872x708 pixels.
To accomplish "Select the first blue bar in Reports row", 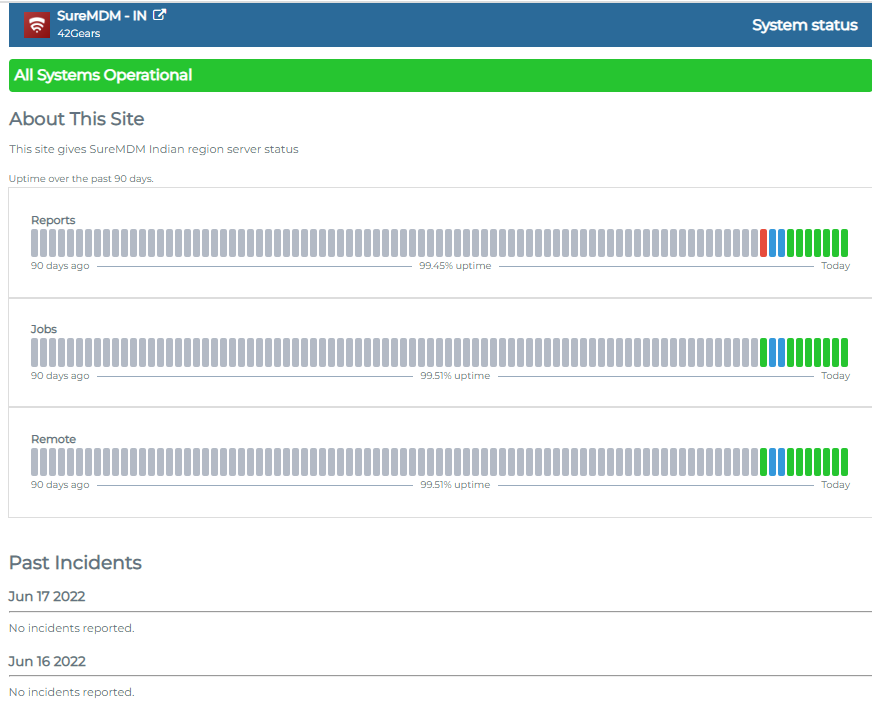I will click(x=772, y=243).
